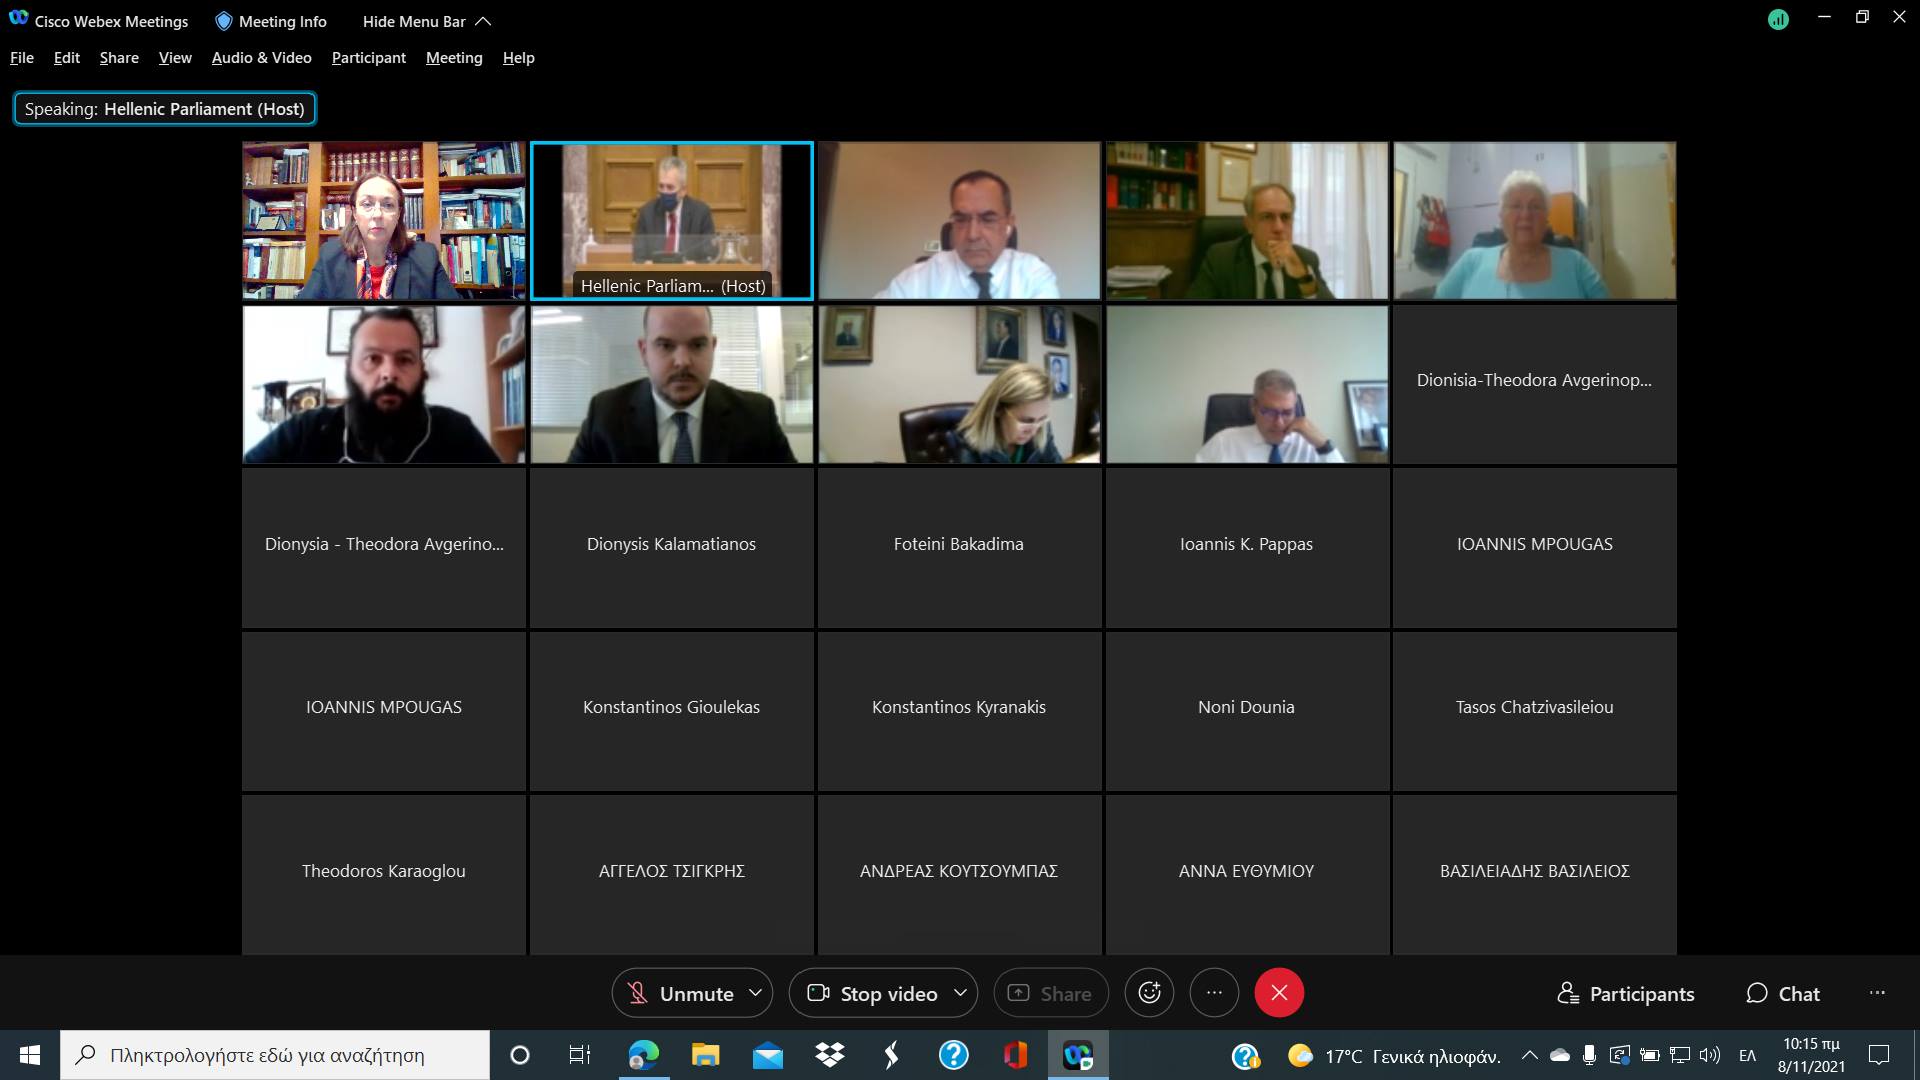Expand video options arrow next to Stop video
This screenshot has height=1080, width=1920.
[x=961, y=993]
